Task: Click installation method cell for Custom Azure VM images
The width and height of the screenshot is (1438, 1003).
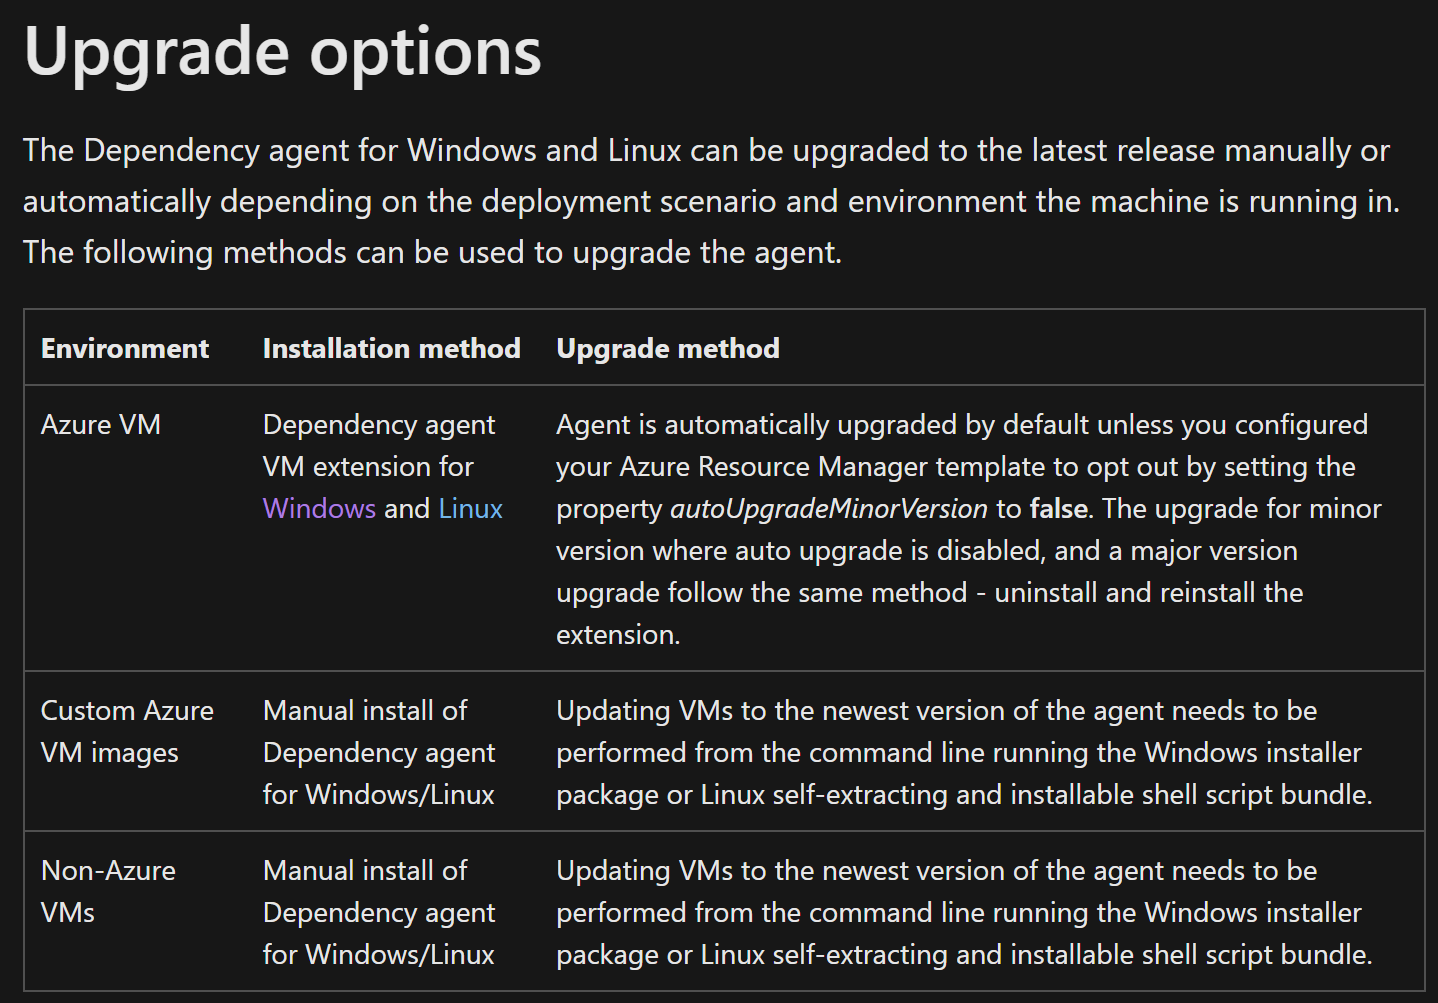Action: 378,752
